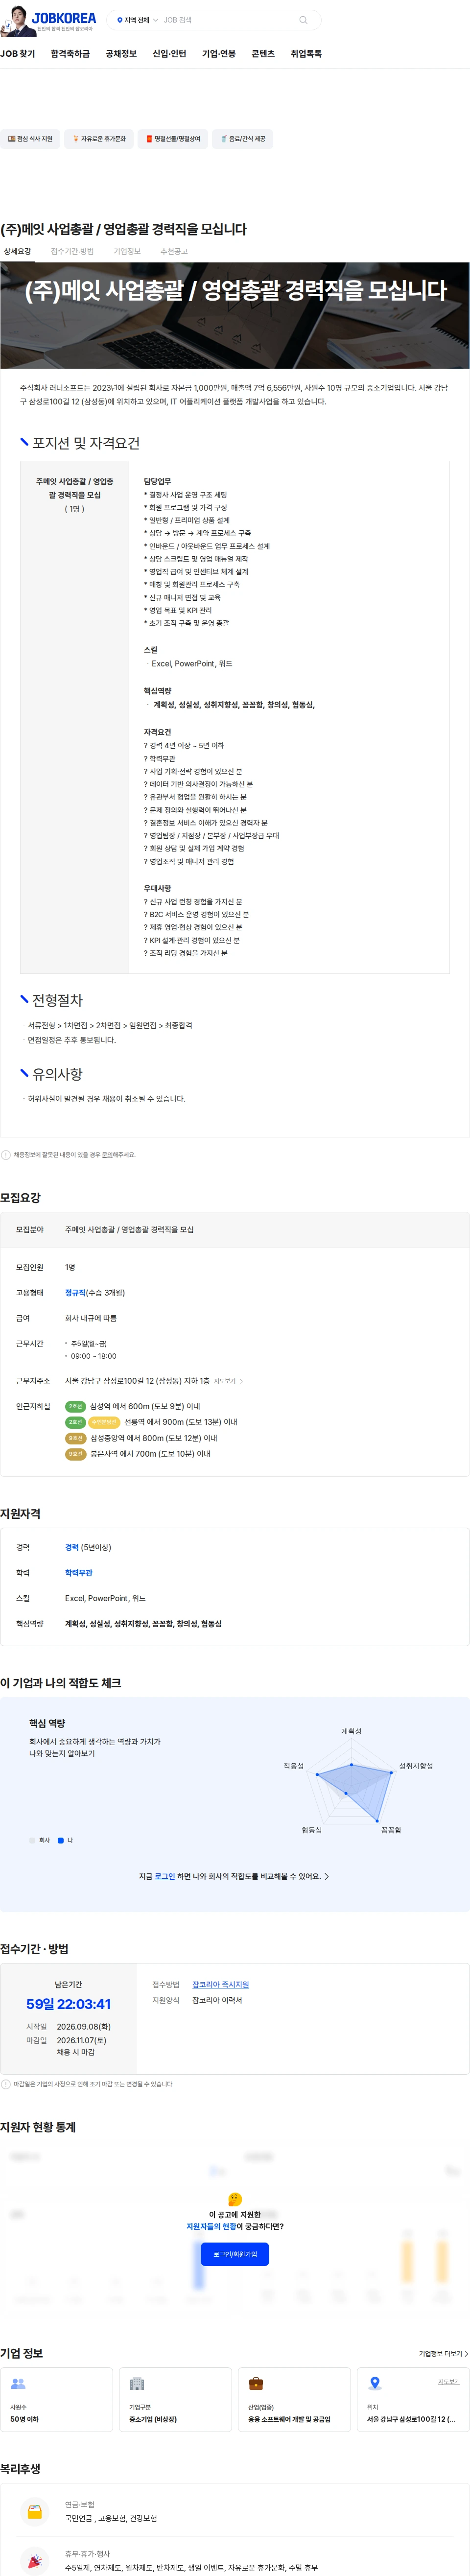Click the 지도보기 link beside 근무지주소
This screenshot has width=470, height=2576.
pyautogui.click(x=225, y=1381)
